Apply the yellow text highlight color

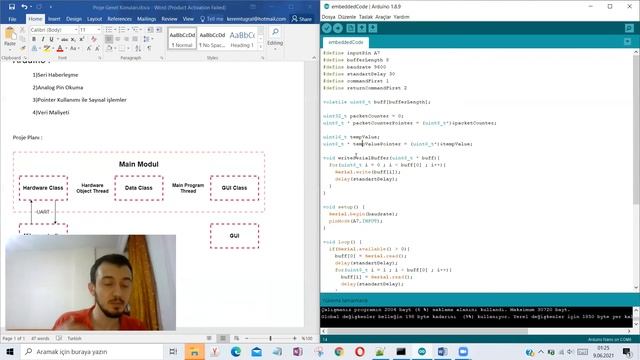47,49
